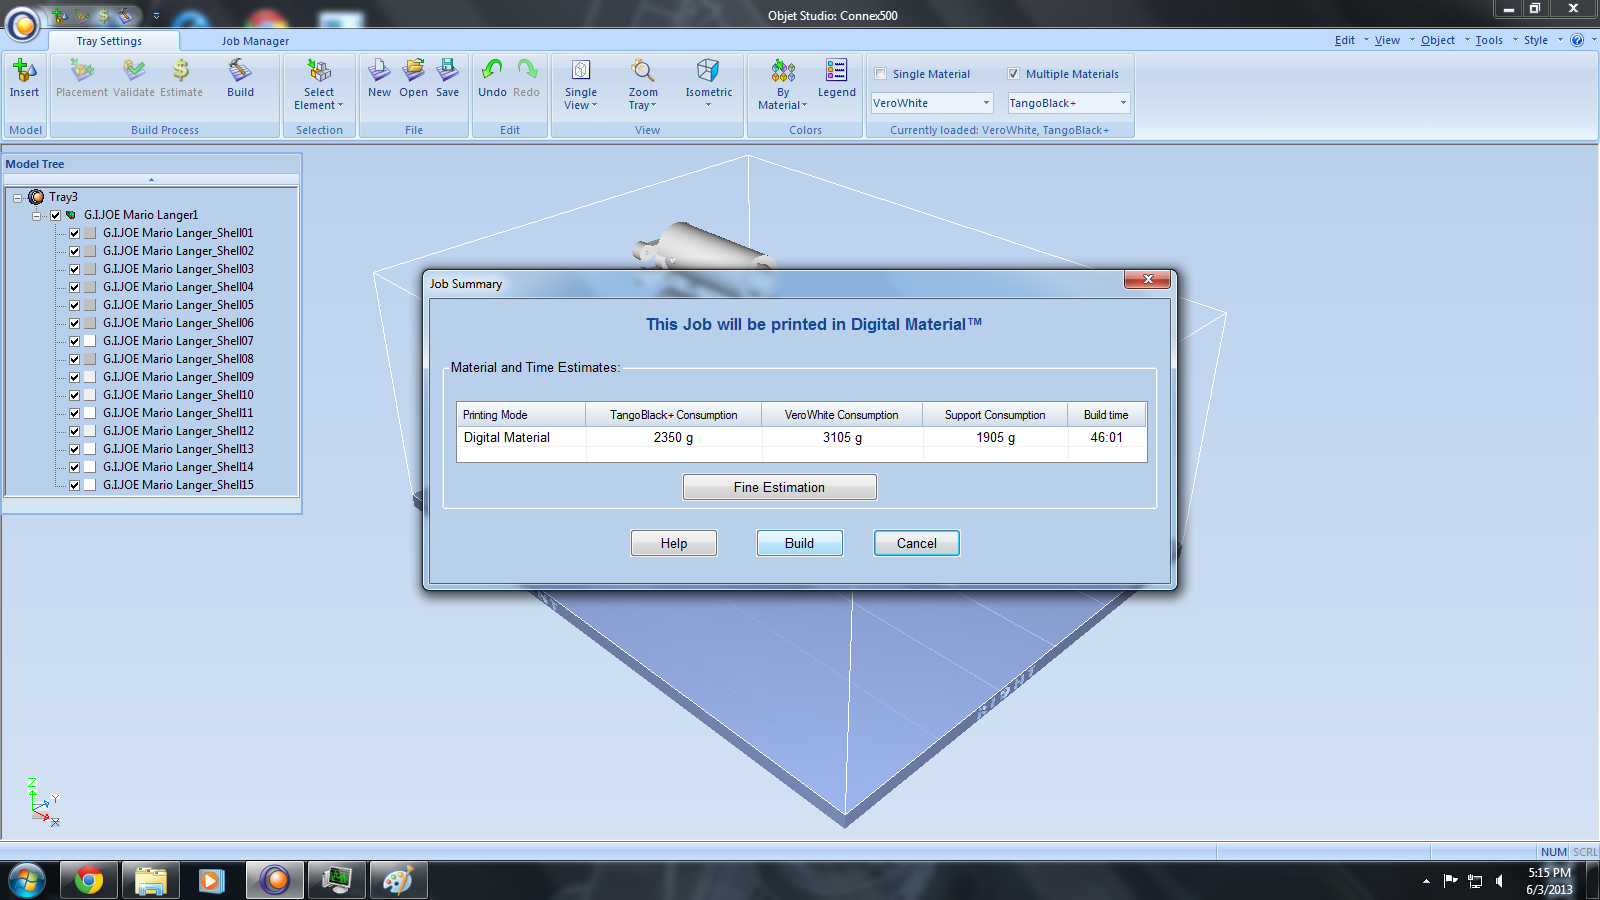Open the Legend colors icon
Screen dimensions: 1600x900
point(837,71)
